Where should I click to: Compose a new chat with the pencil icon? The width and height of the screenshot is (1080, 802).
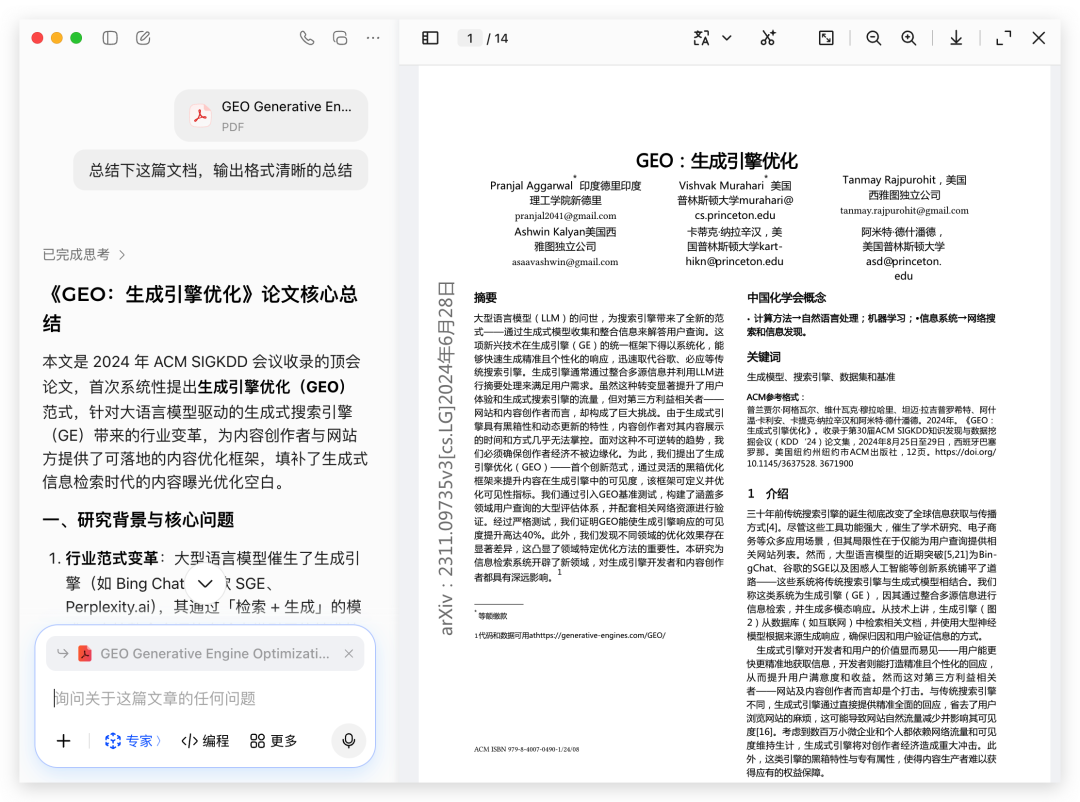[x=142, y=37]
